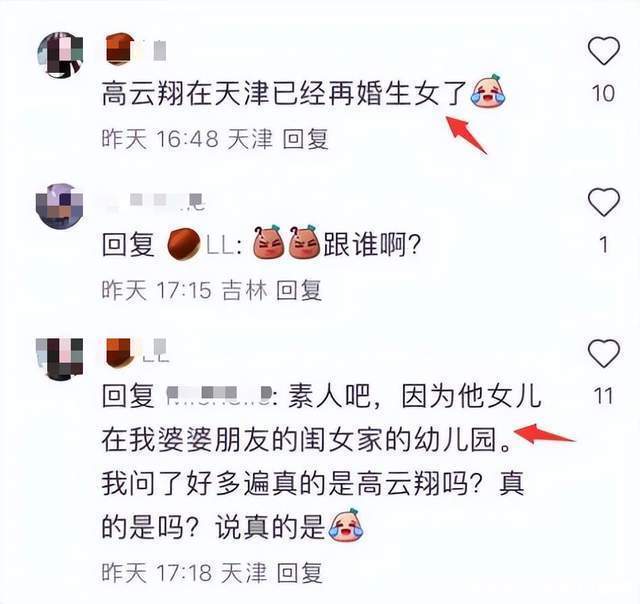The height and width of the screenshot is (604, 640).
Task: Open the first commenter's username
Action: coord(136,49)
